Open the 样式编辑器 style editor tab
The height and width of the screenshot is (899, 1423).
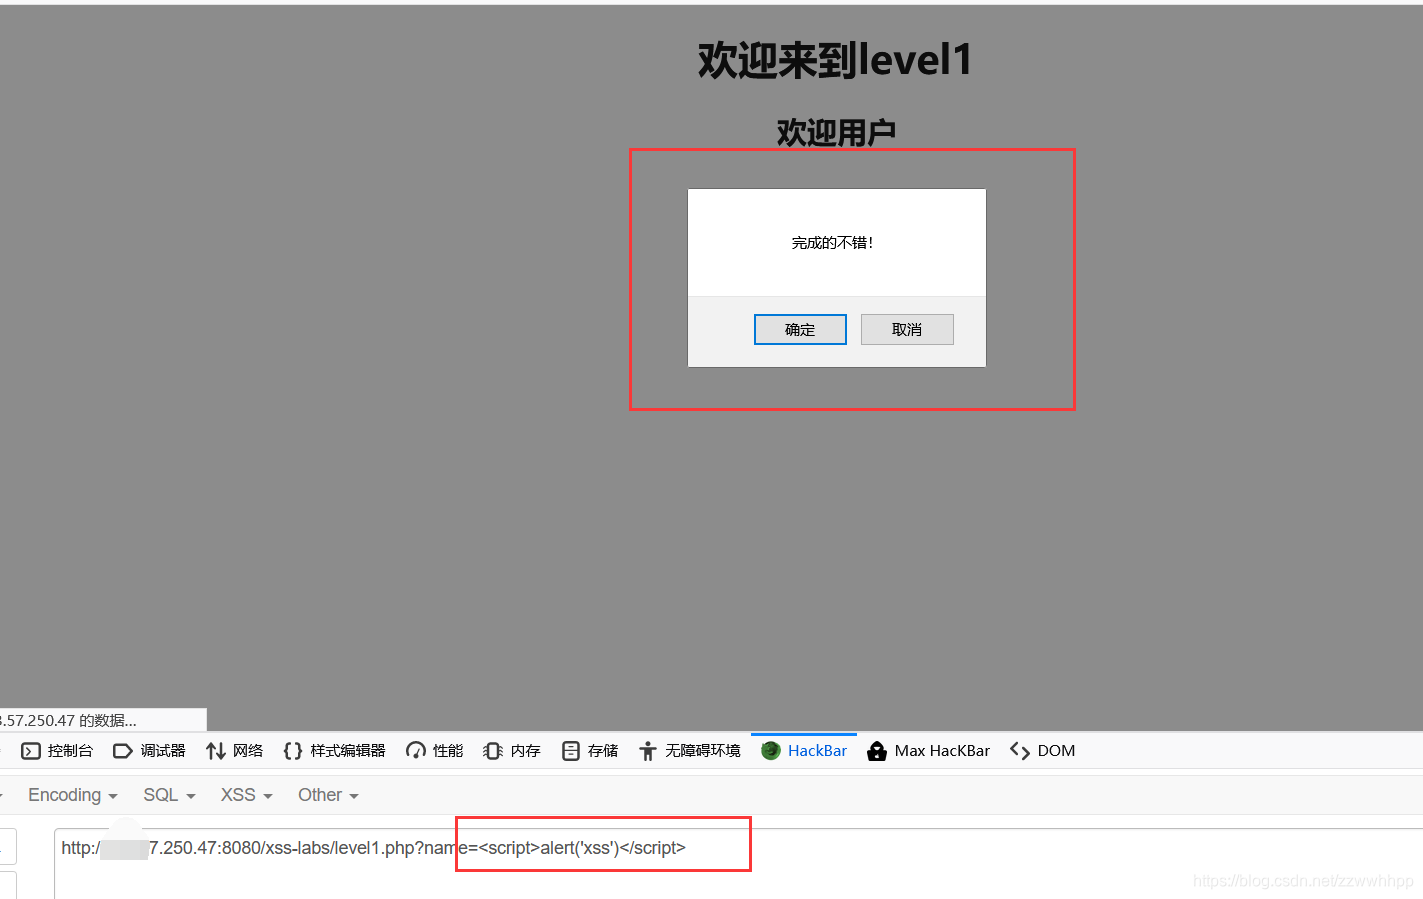[x=335, y=751]
